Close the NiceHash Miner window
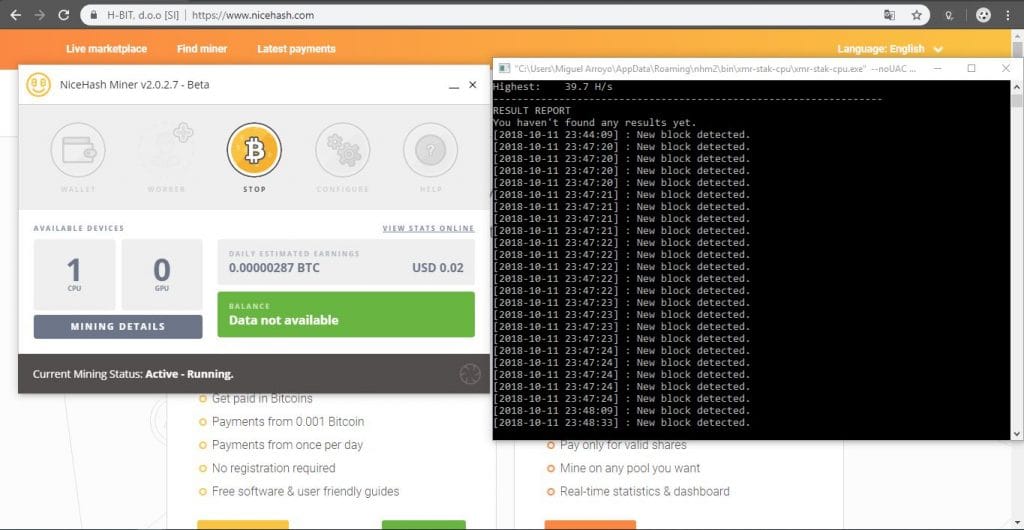 click(473, 85)
